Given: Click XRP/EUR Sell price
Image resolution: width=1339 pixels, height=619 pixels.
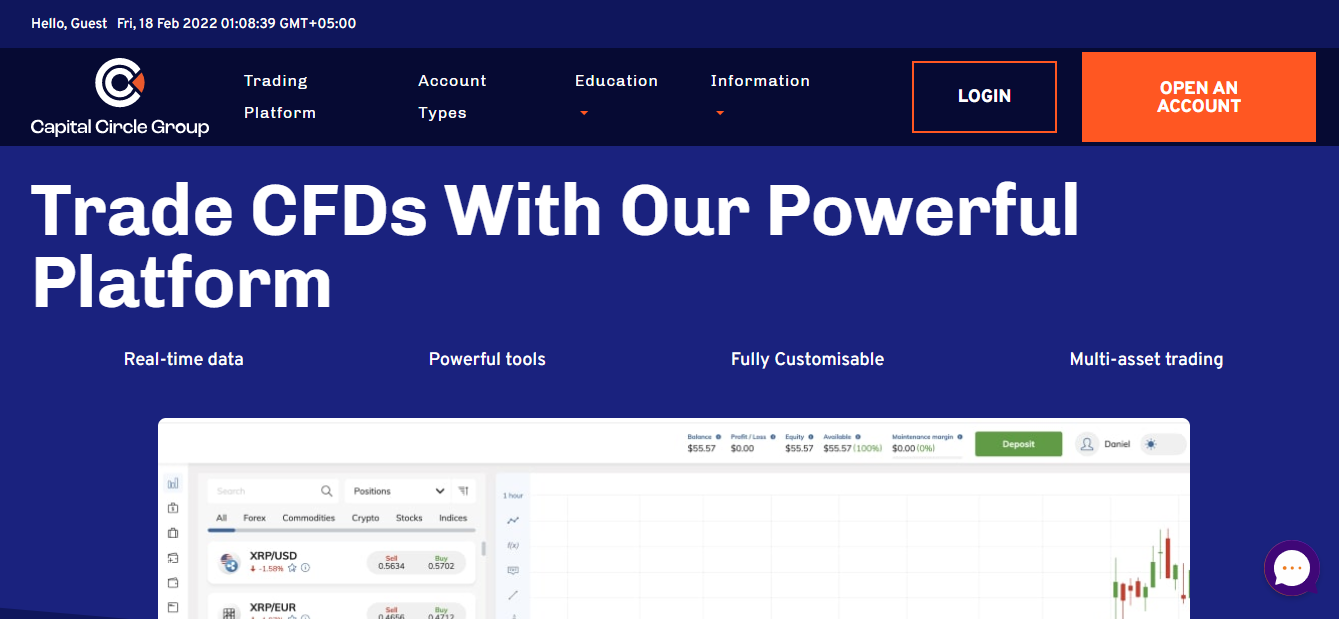Looking at the screenshot, I should [x=391, y=612].
